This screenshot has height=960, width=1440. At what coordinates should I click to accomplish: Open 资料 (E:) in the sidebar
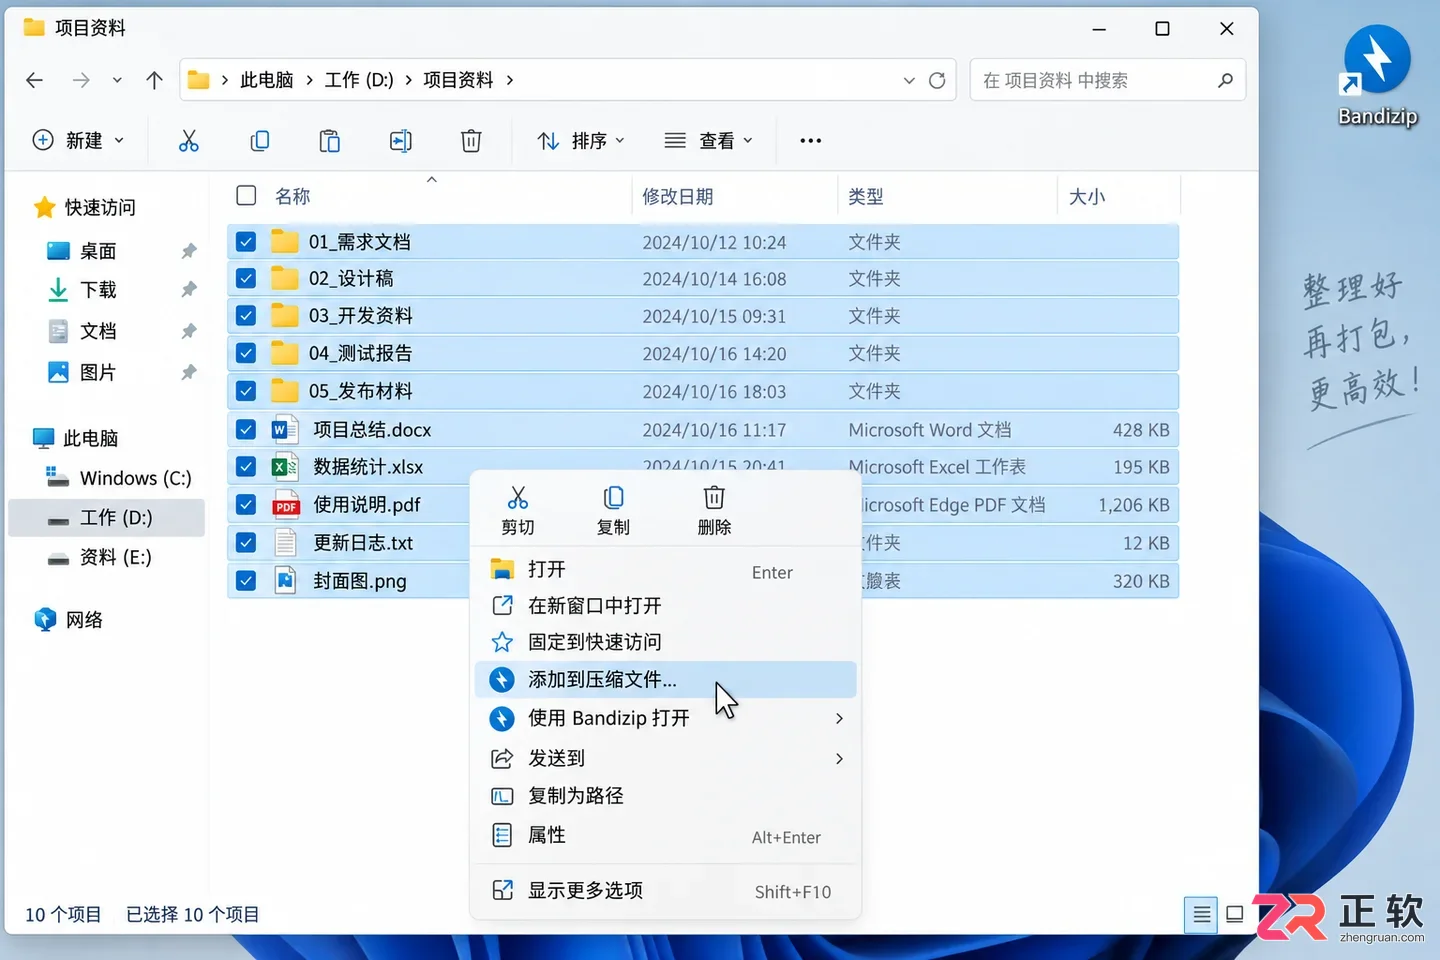pos(107,558)
